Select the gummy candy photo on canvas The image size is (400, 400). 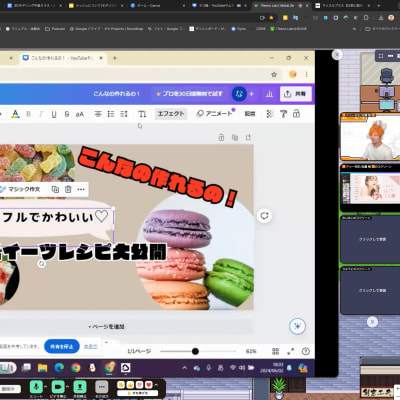(x=37, y=163)
